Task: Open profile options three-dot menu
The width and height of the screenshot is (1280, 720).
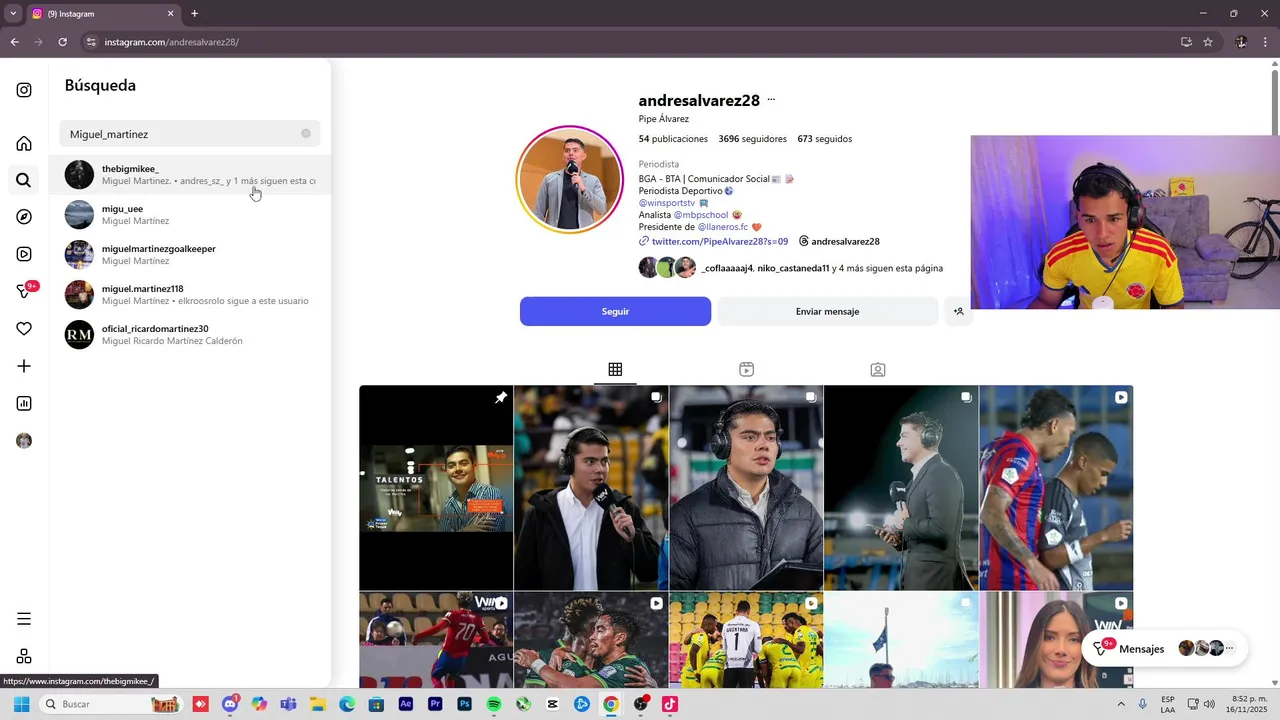Action: coord(771,100)
